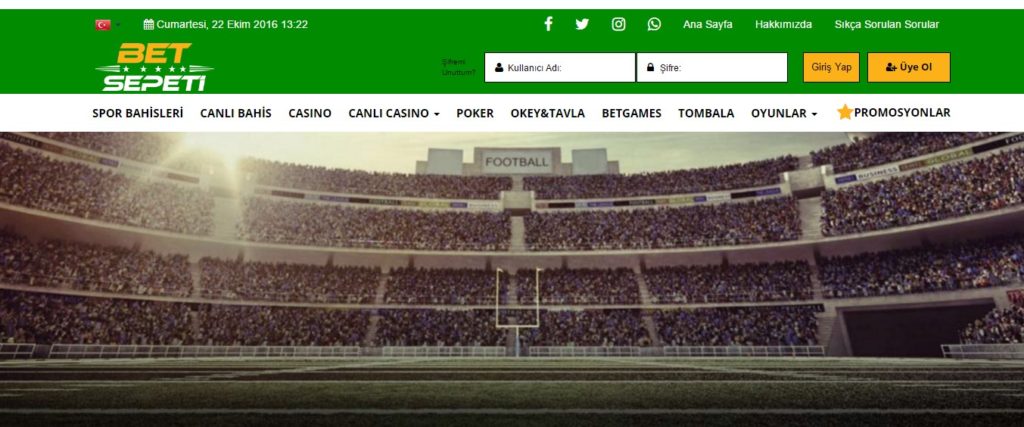This screenshot has width=1024, height=427.
Task: Open the Twitter social icon
Action: [x=582, y=24]
